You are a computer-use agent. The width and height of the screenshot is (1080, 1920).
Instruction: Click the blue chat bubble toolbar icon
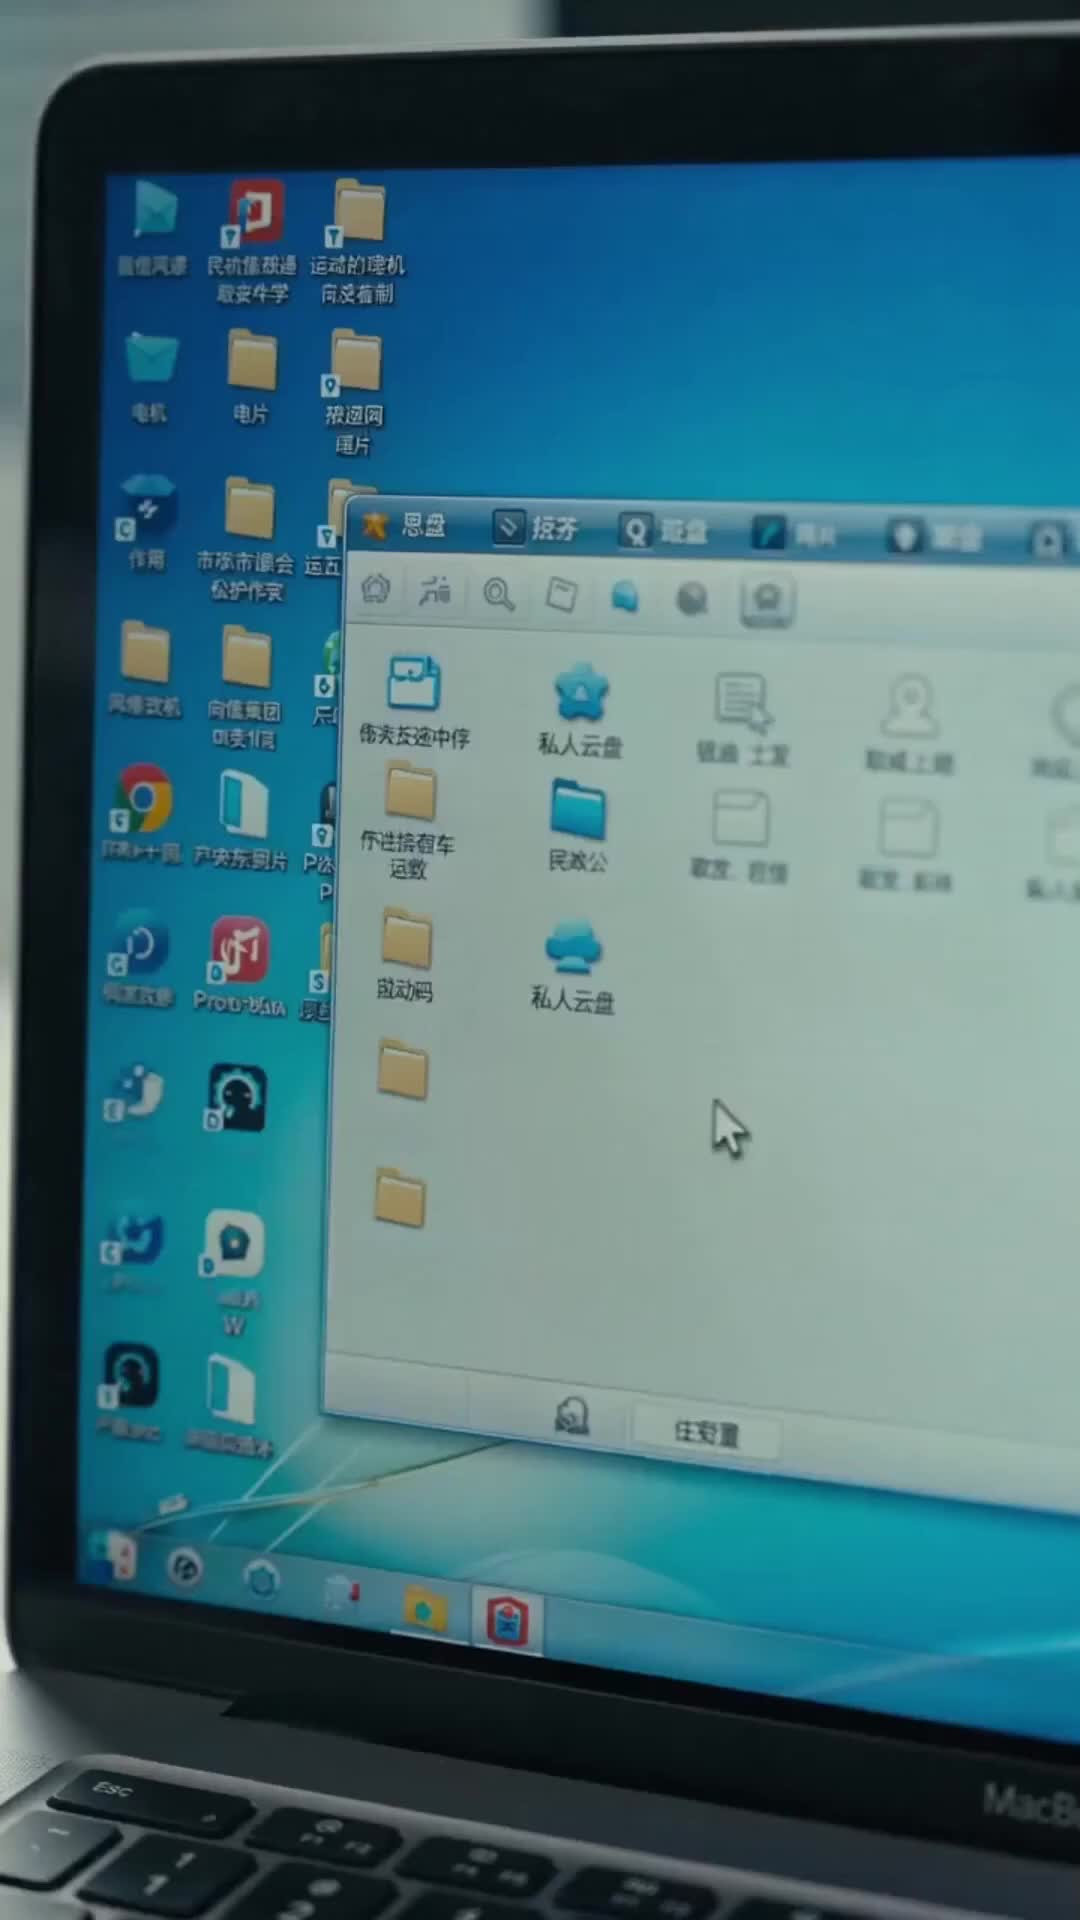[624, 597]
